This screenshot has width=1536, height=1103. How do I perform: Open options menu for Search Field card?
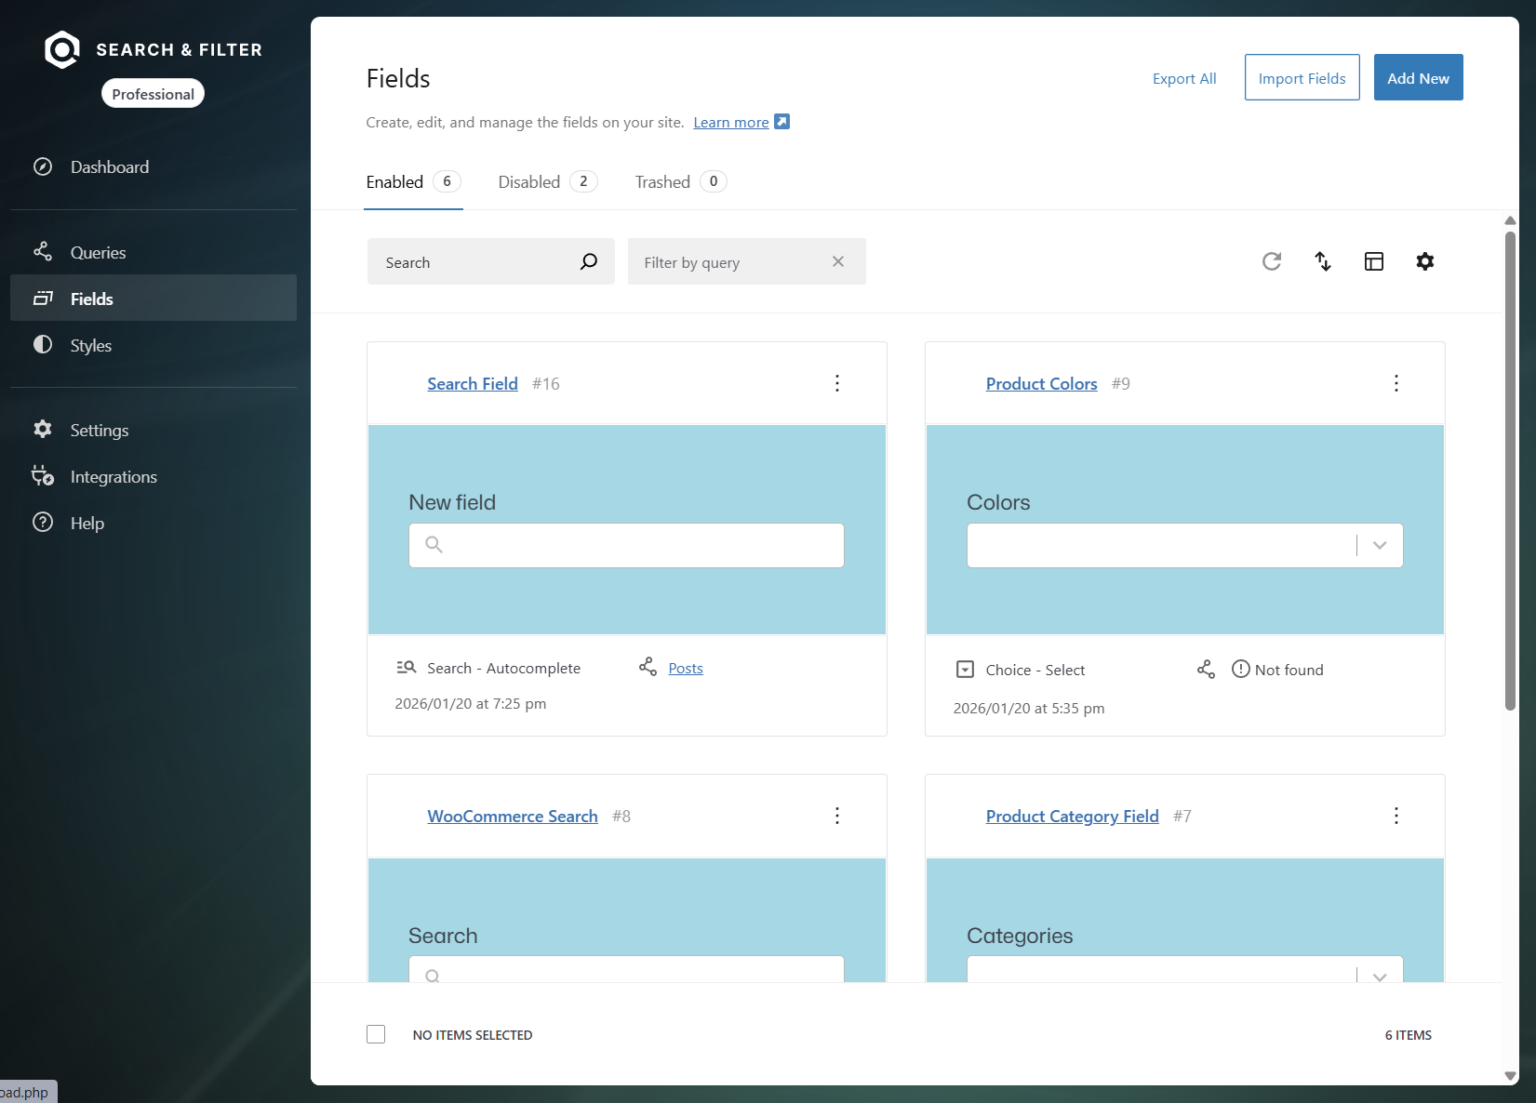[837, 383]
